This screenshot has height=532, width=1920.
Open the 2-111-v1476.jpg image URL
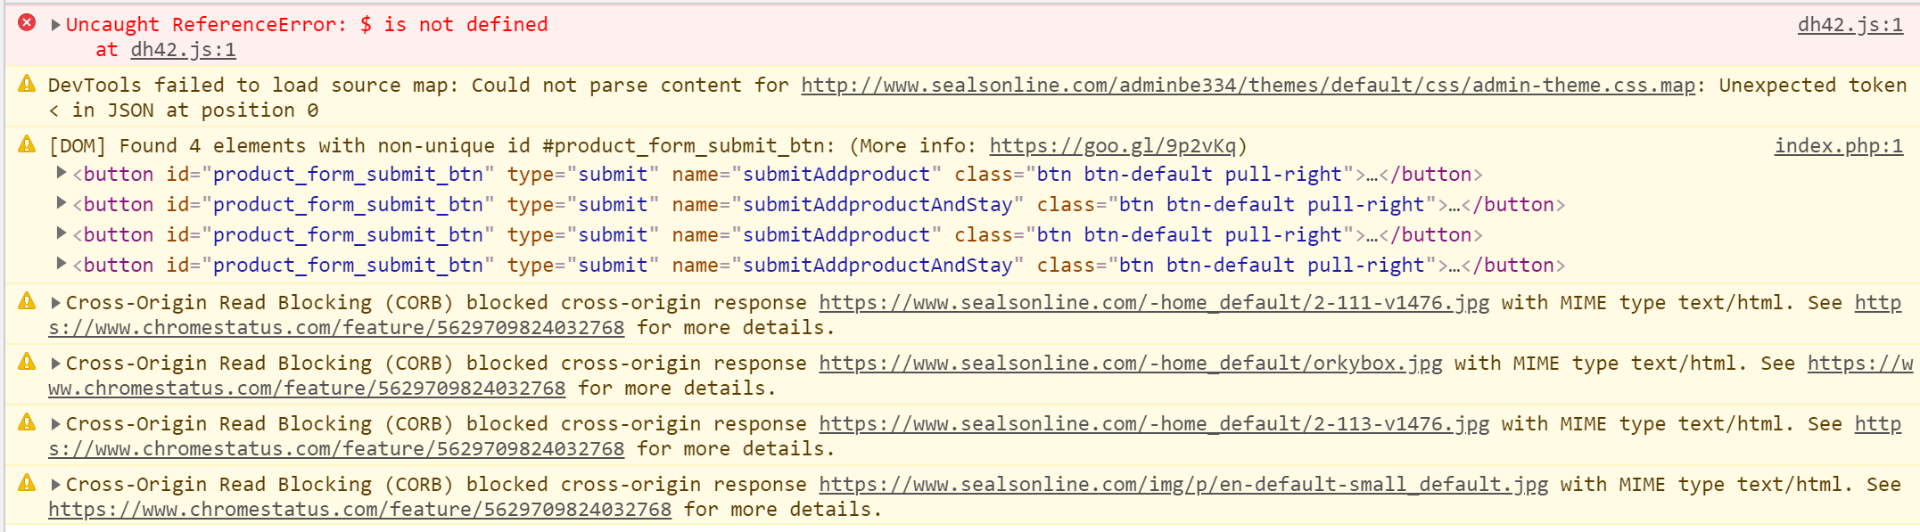1154,302
